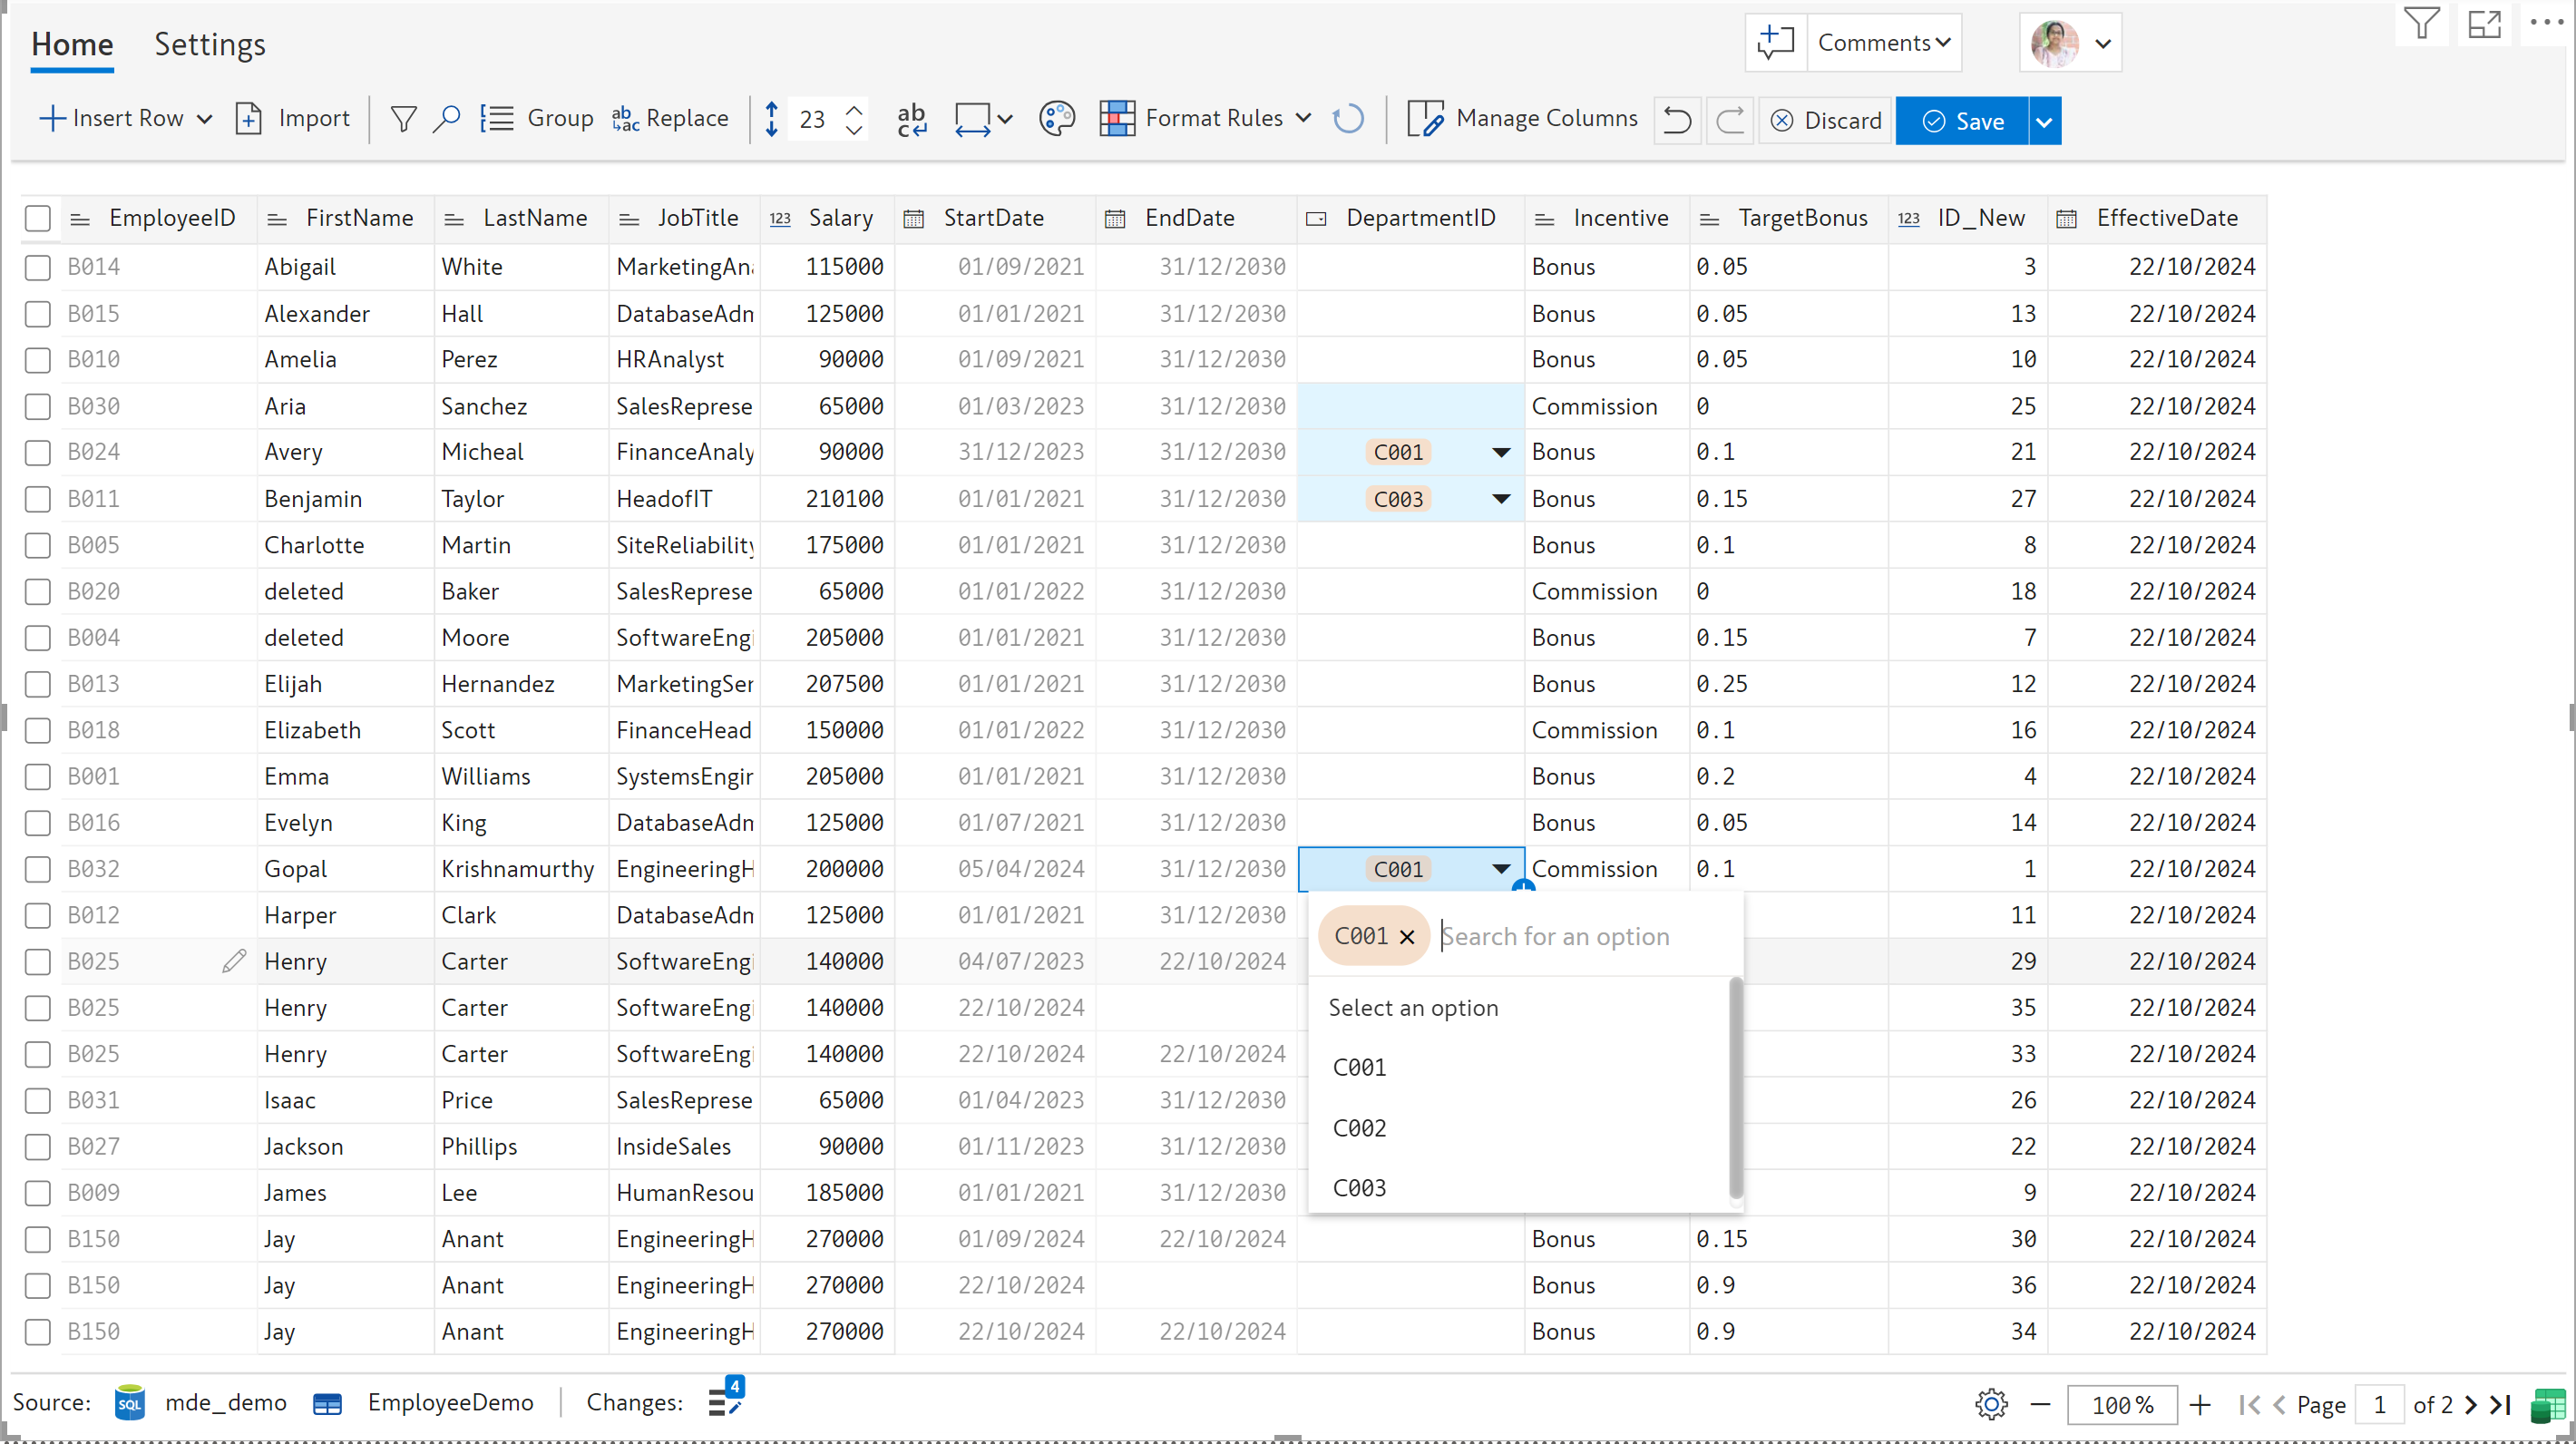2576x1444 pixels.
Task: Open the DepartmentID dropdown for Benjamin Taylor
Action: click(x=1500, y=499)
